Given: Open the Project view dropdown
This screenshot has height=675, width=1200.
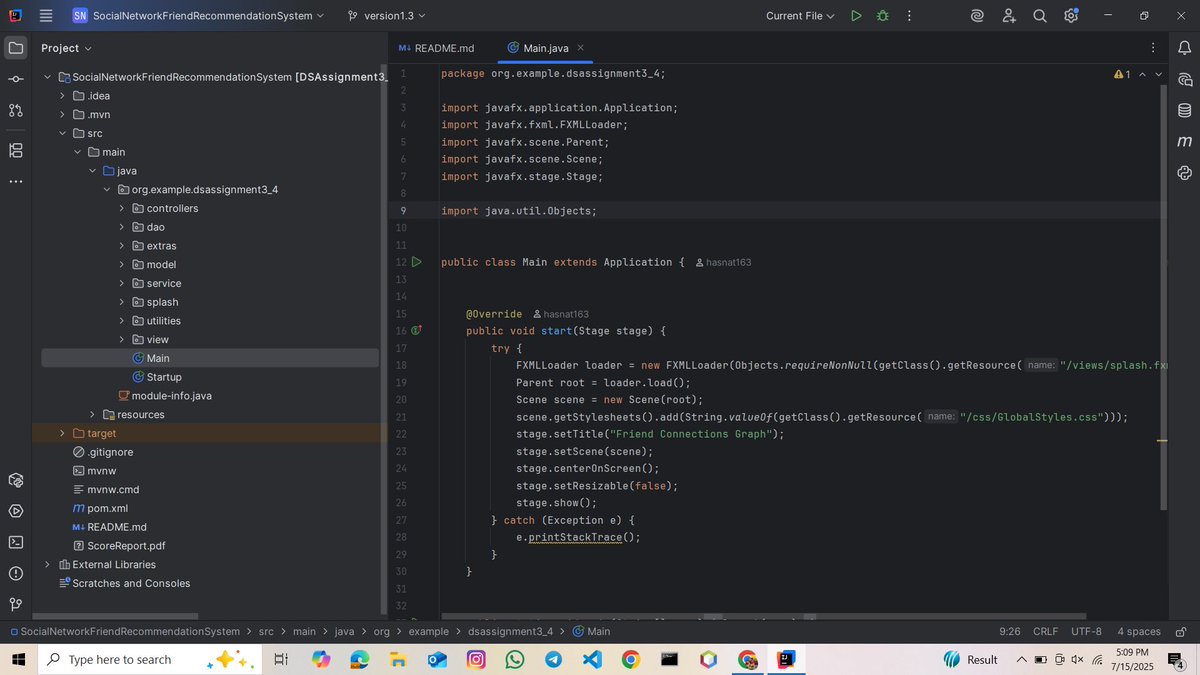Looking at the screenshot, I should [66, 48].
